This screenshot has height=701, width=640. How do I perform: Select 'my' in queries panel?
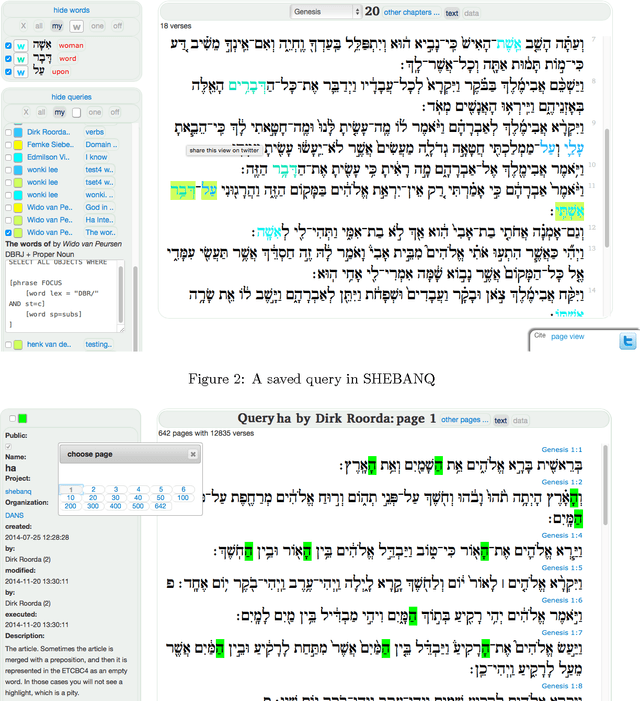click(x=59, y=112)
